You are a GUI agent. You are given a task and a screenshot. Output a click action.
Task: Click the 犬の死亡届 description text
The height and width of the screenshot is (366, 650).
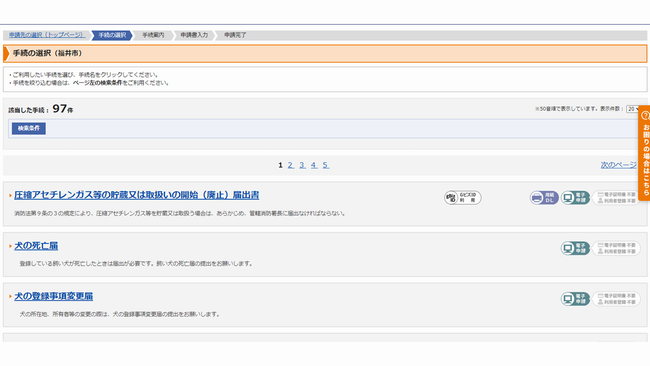[x=136, y=264]
